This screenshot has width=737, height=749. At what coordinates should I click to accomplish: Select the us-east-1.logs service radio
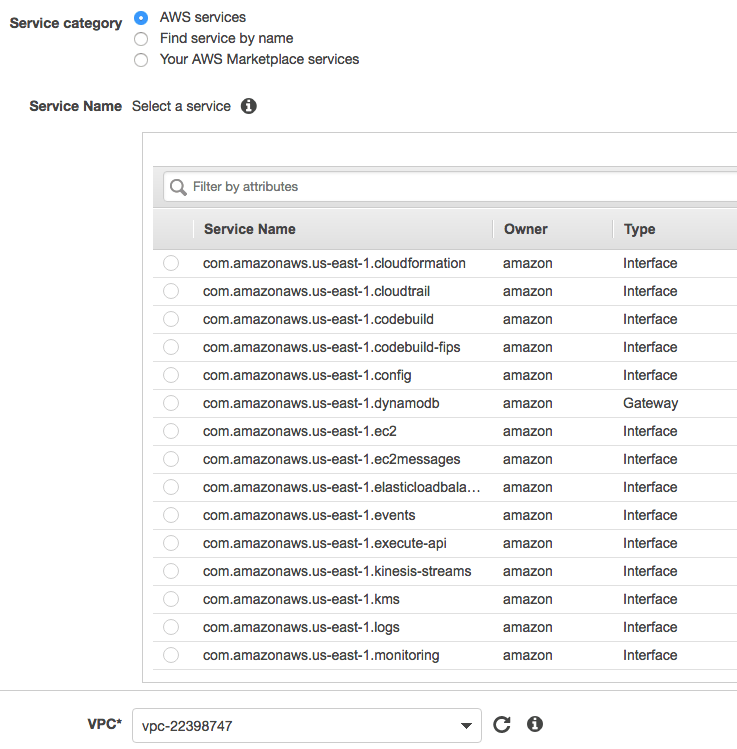[171, 627]
